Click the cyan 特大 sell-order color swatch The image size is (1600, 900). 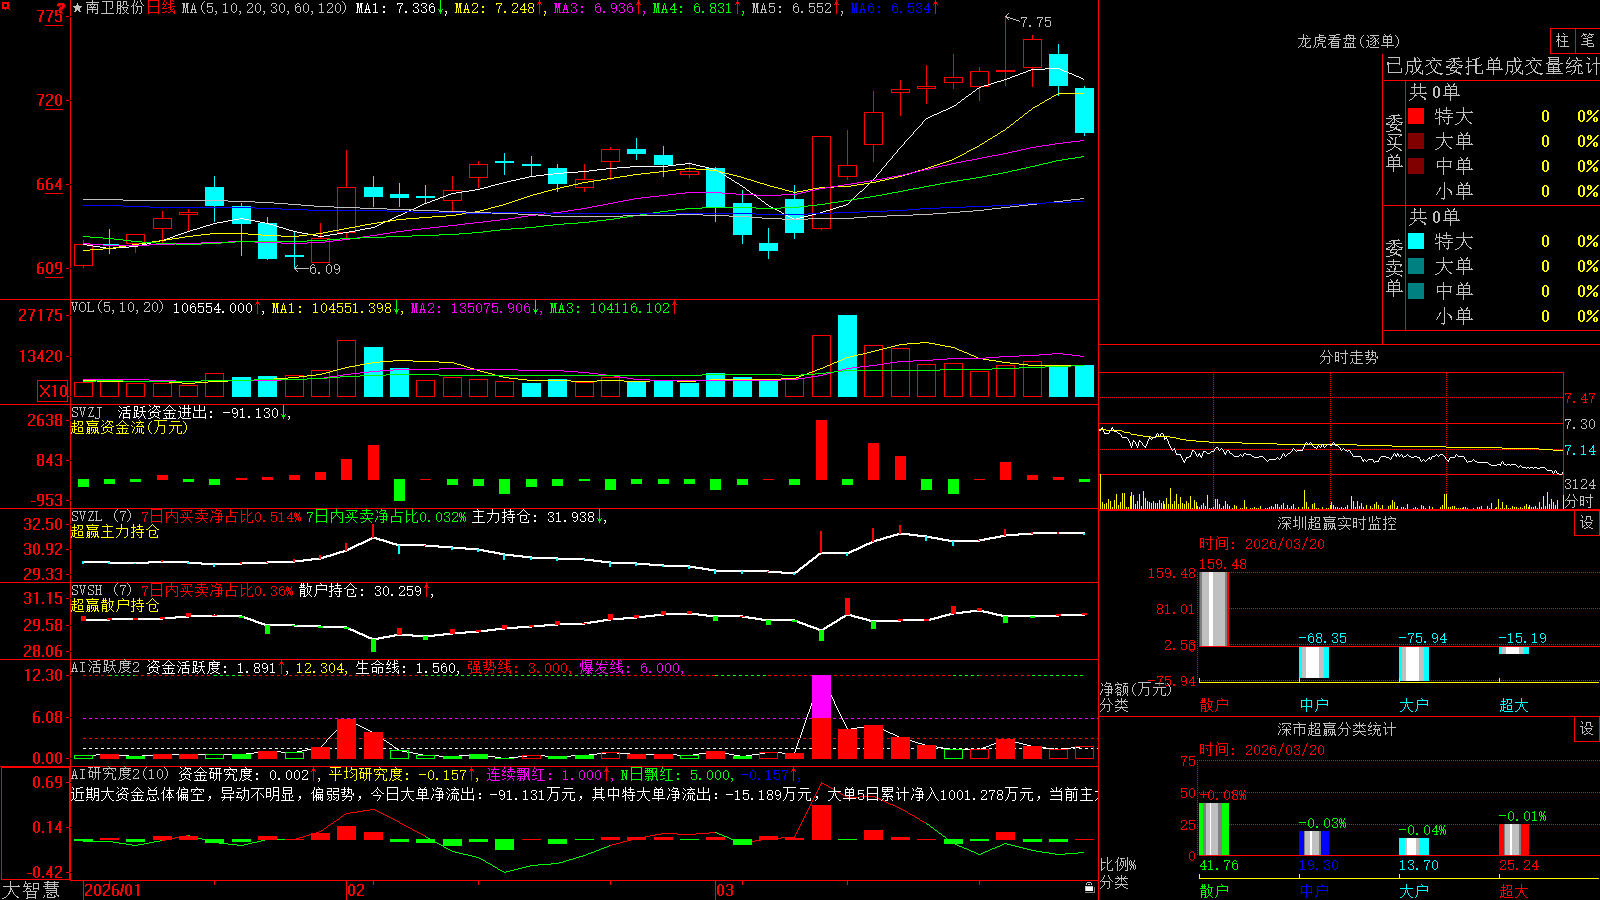point(1416,241)
